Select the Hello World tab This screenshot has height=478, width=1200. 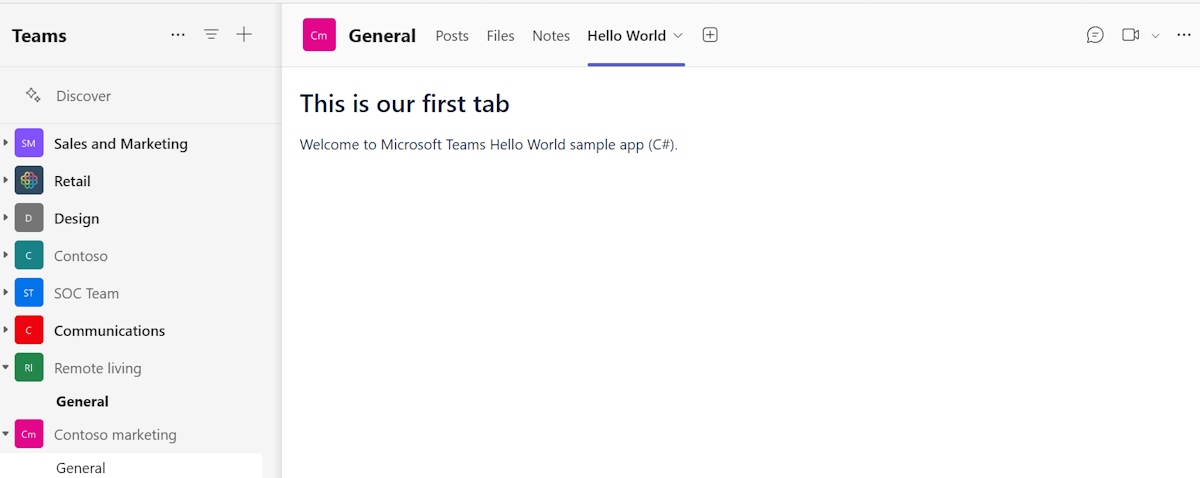click(626, 35)
